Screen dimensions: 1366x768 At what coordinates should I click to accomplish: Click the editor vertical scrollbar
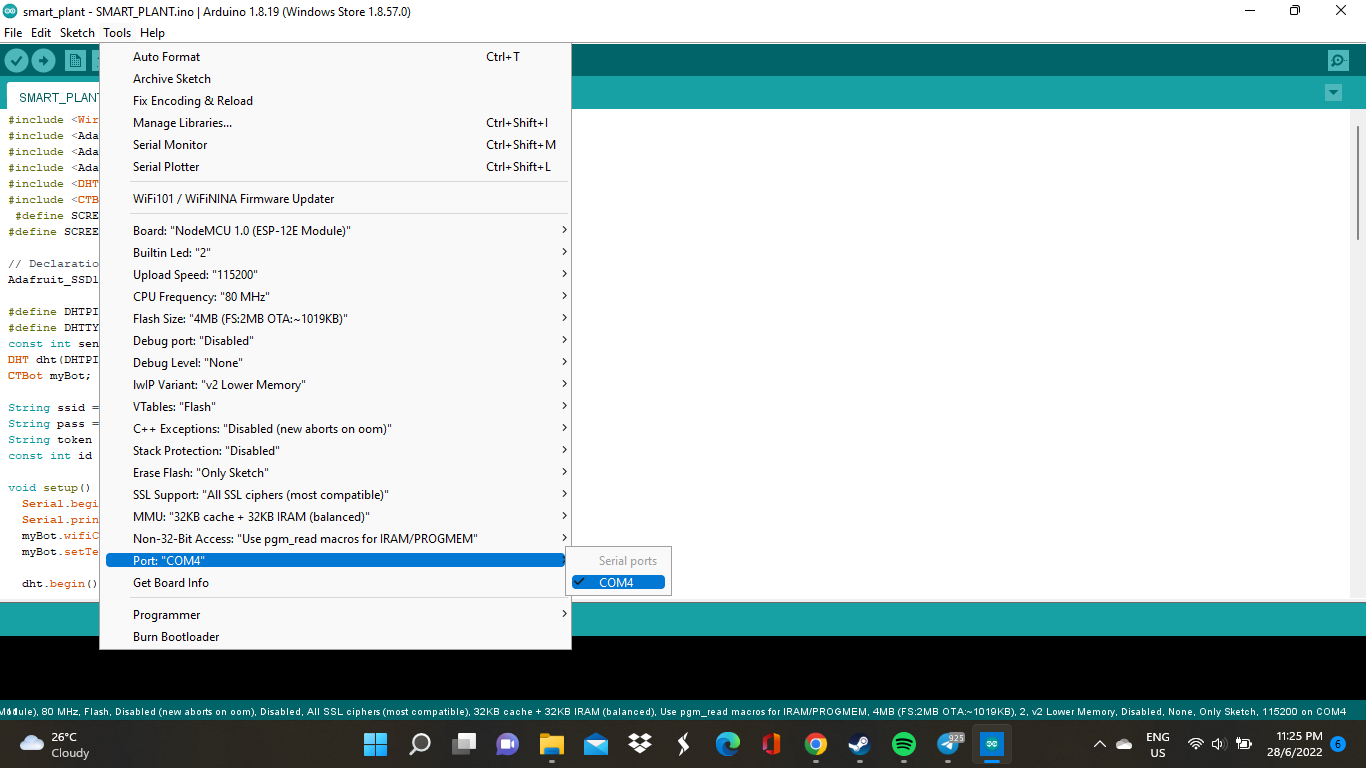point(1358,182)
